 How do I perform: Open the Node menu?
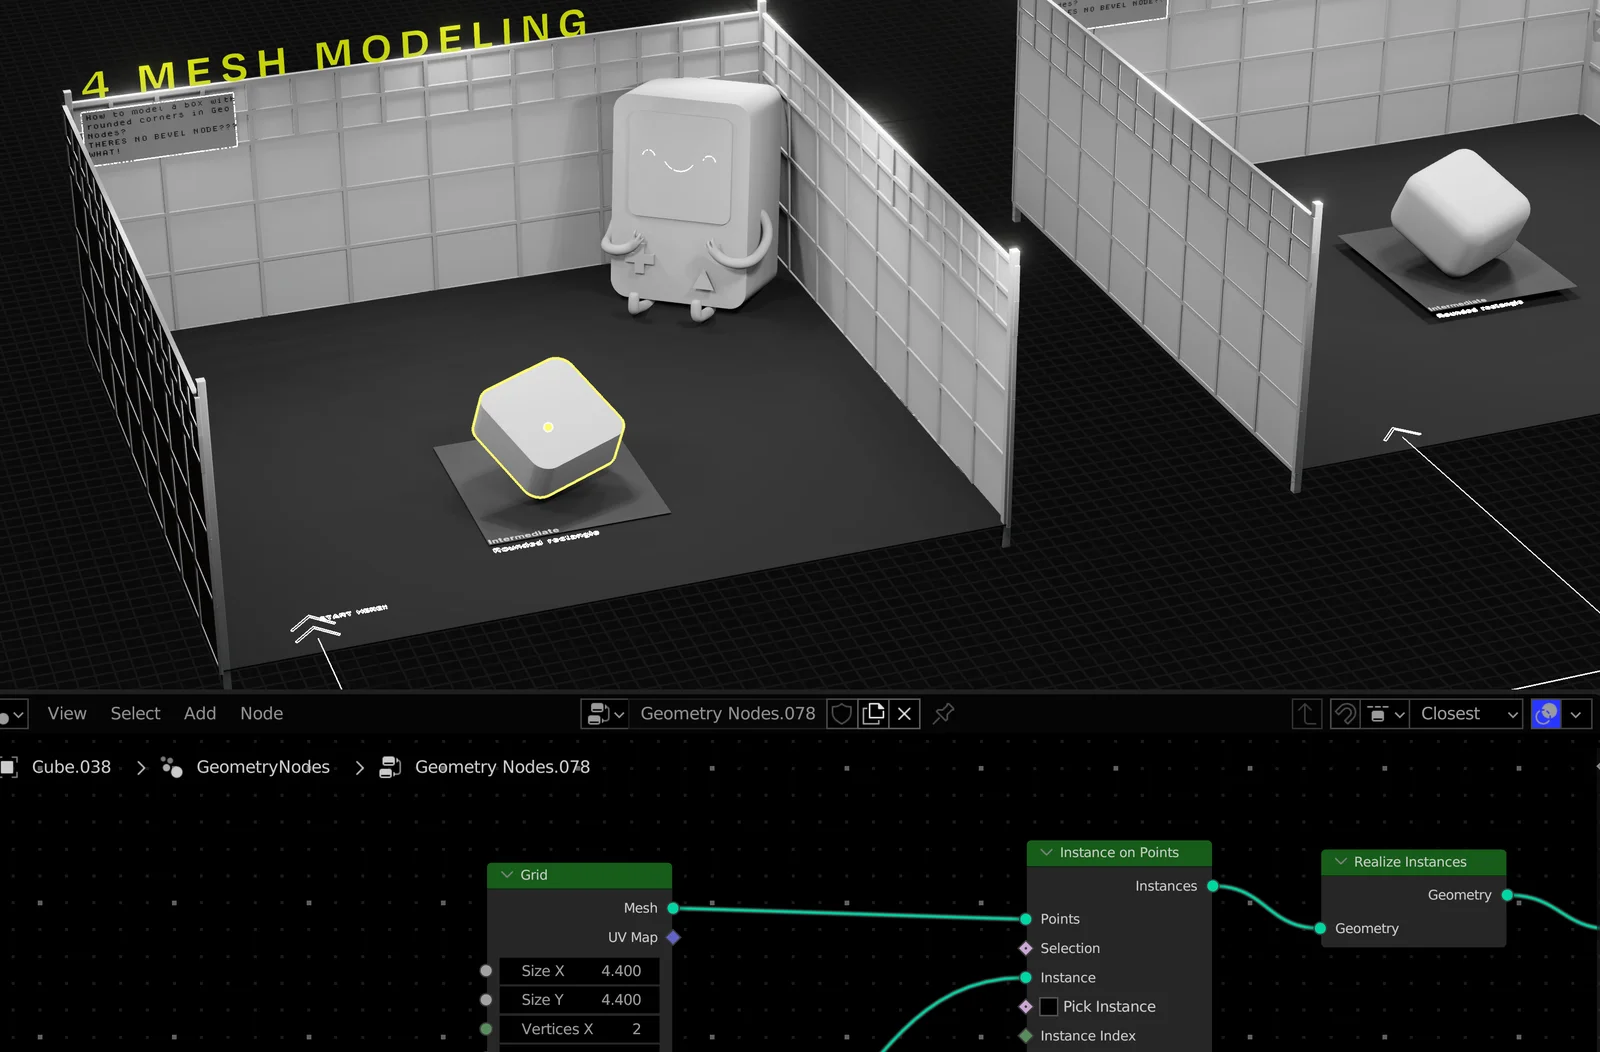point(261,713)
